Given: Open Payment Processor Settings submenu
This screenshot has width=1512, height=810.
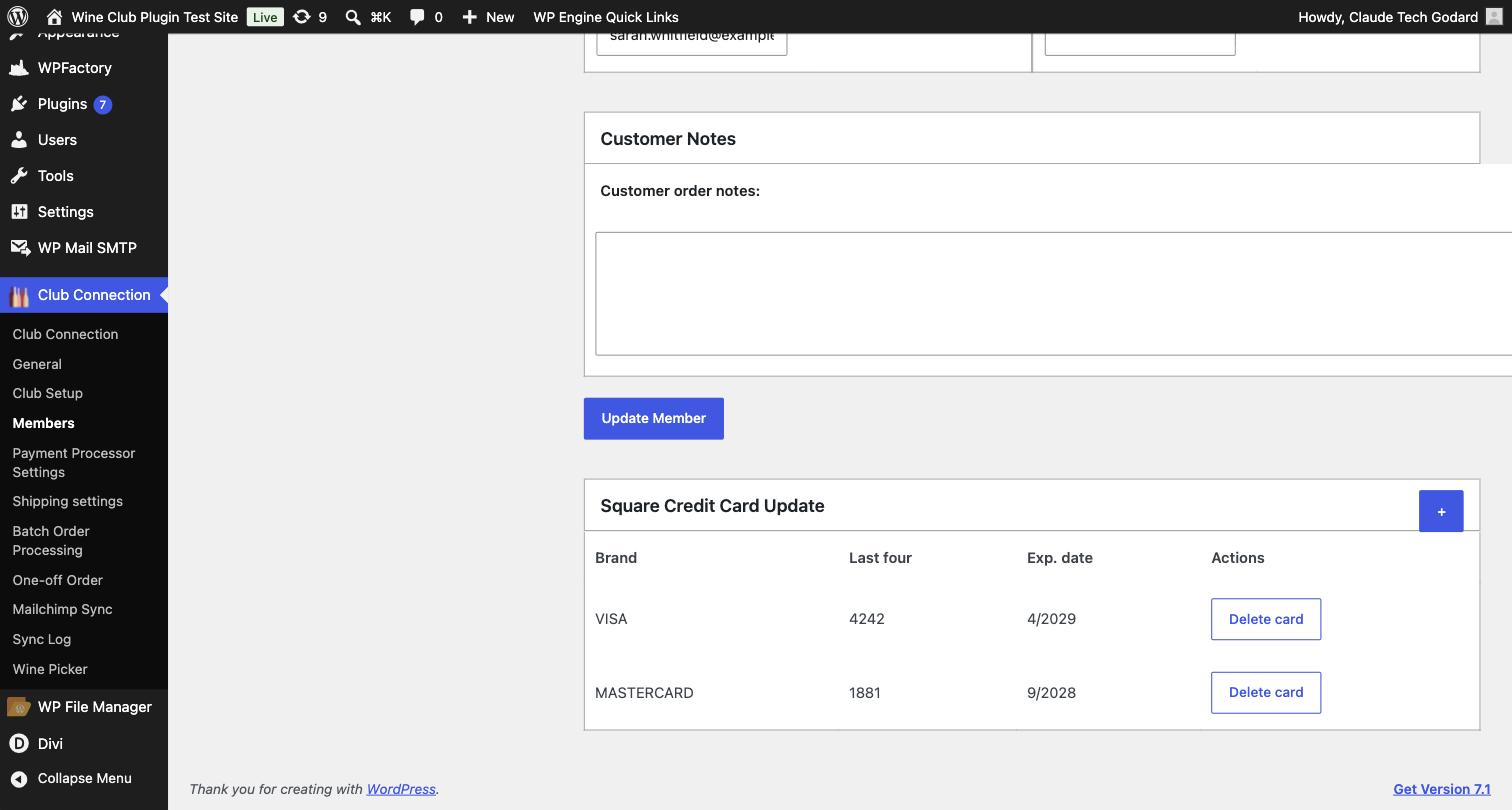Looking at the screenshot, I should [x=73, y=463].
